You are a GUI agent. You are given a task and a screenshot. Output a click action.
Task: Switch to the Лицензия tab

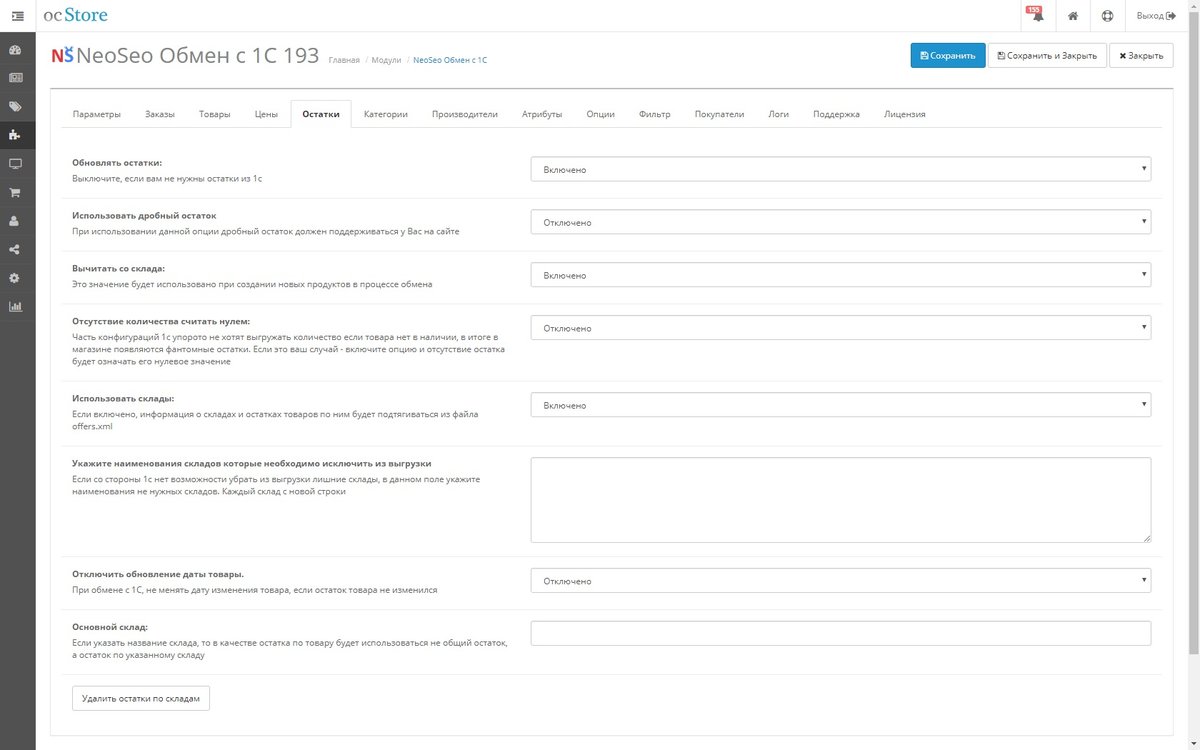point(905,114)
